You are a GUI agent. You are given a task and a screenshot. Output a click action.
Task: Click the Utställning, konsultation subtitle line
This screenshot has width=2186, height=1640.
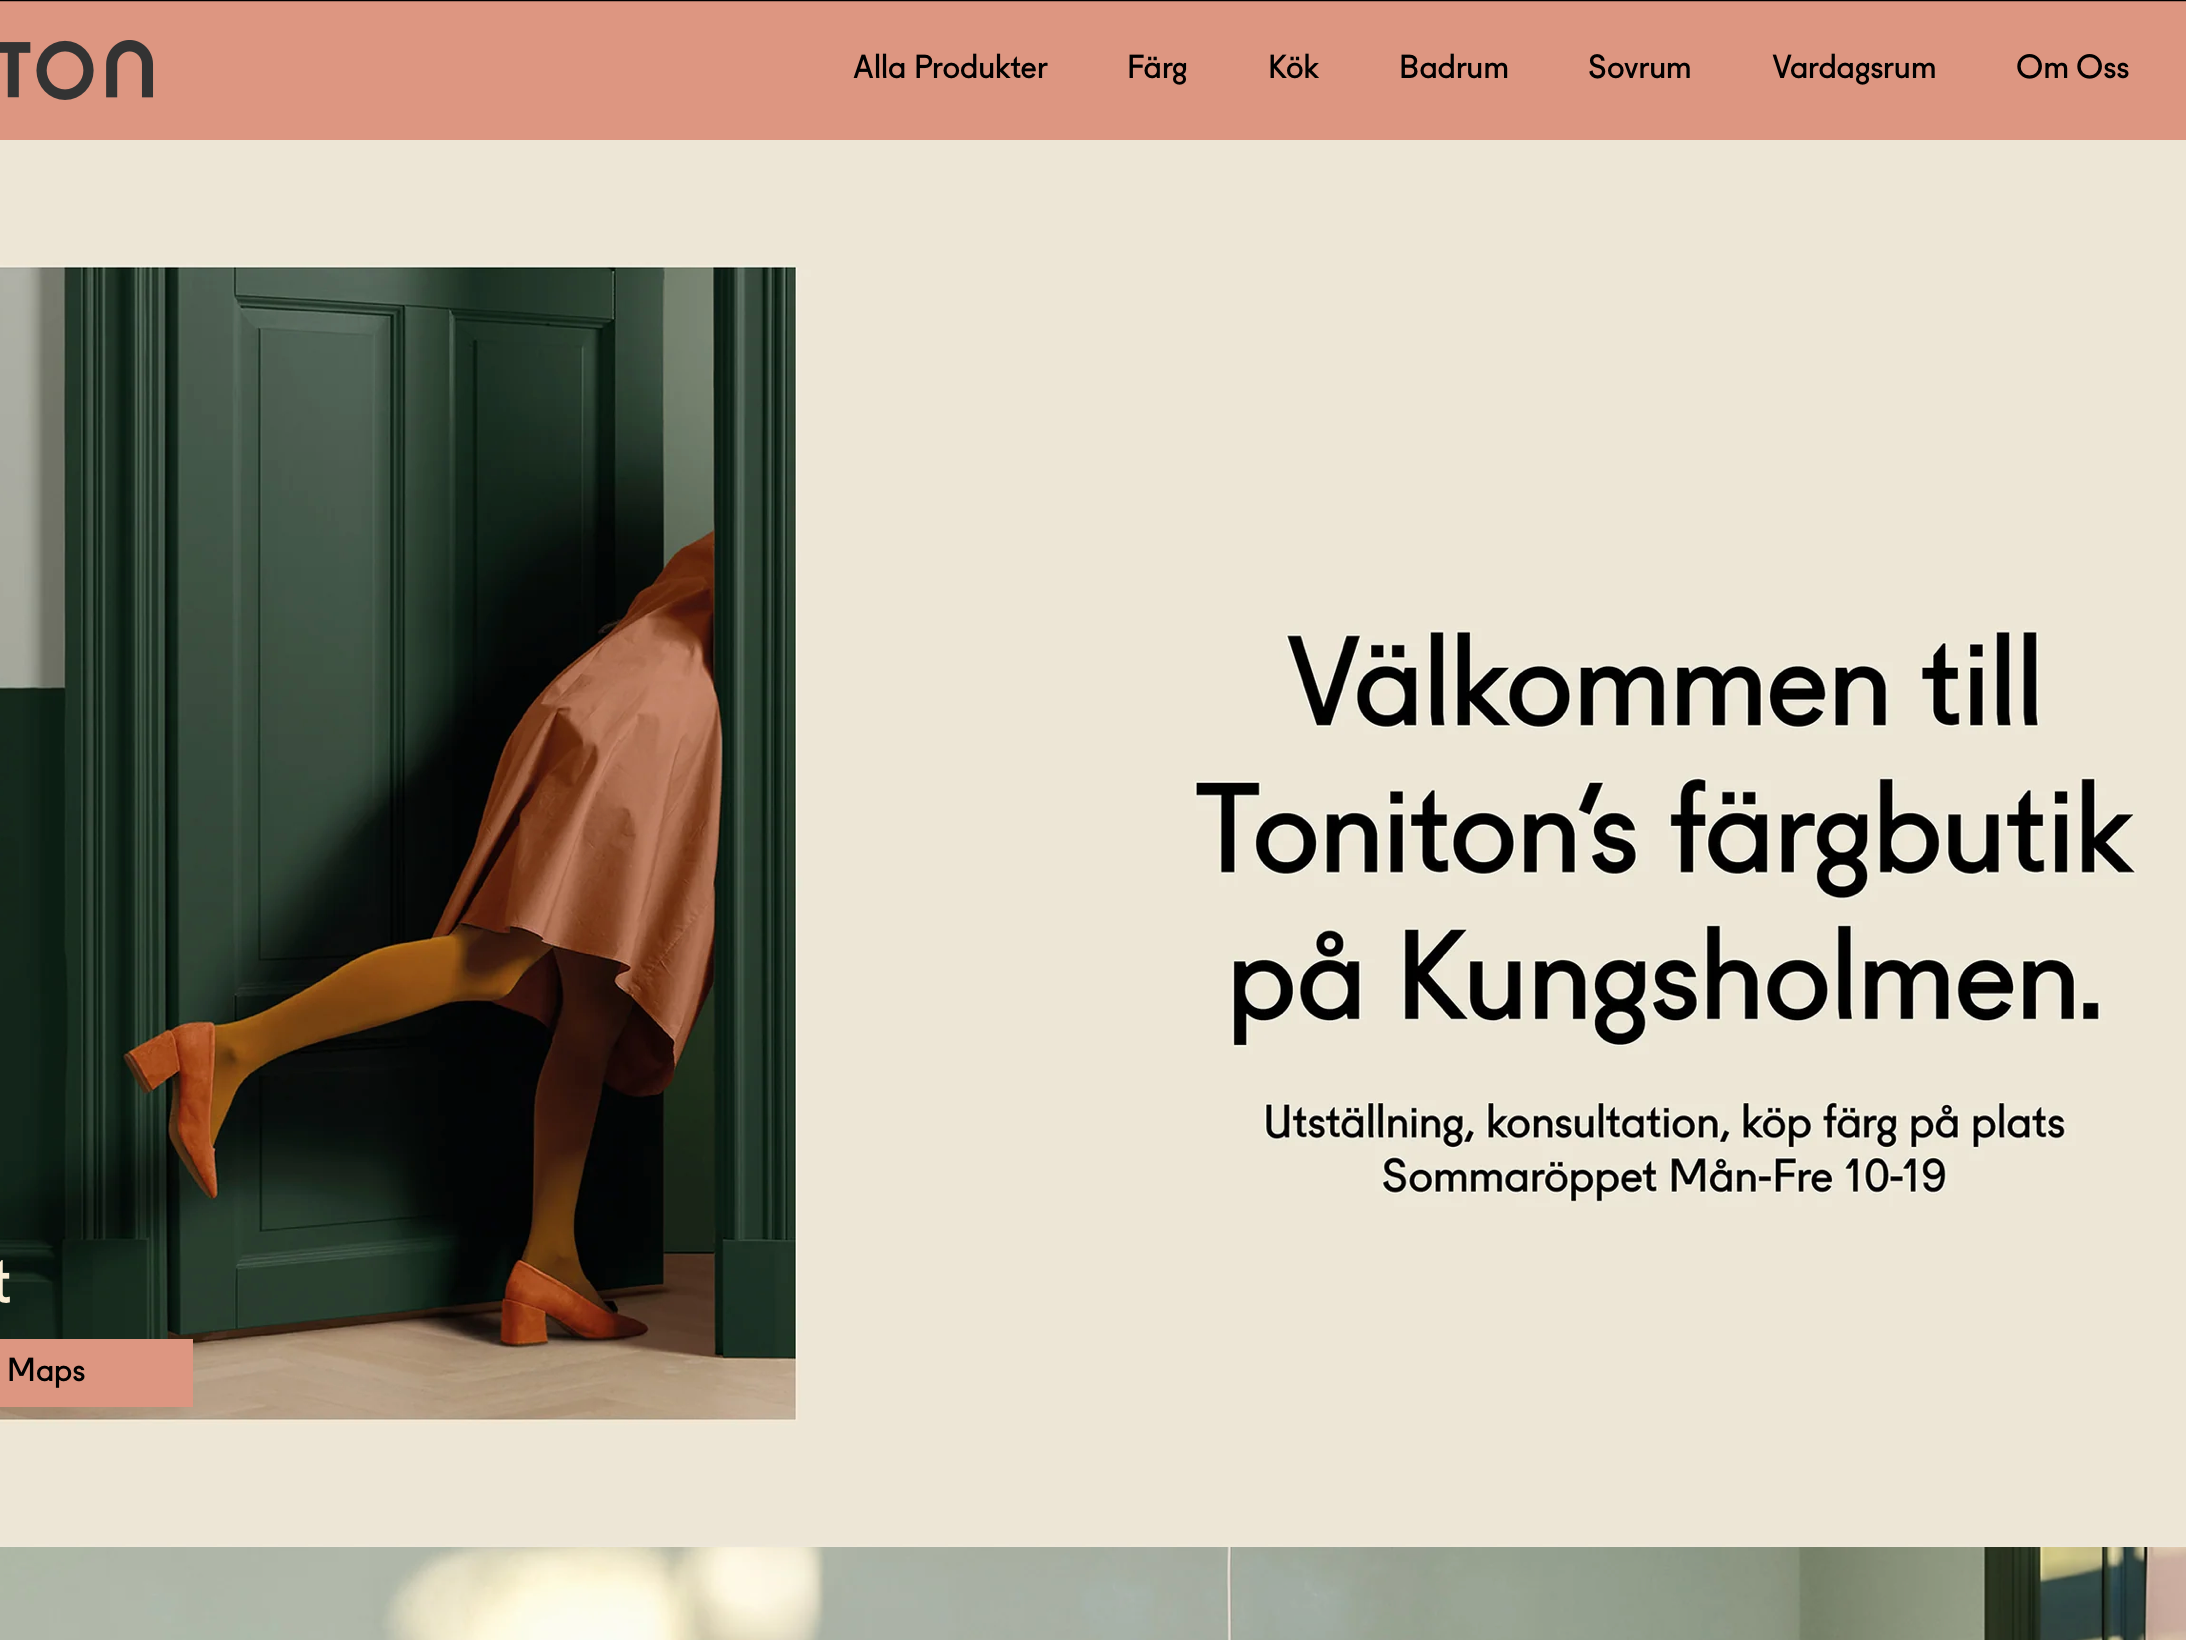point(1663,1123)
